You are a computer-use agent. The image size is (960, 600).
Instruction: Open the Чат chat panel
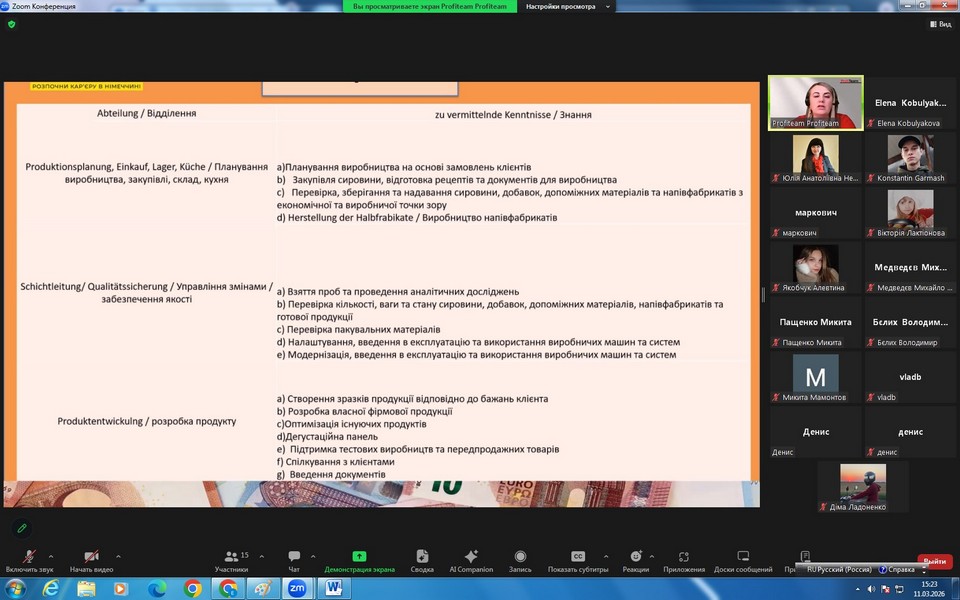click(x=294, y=560)
